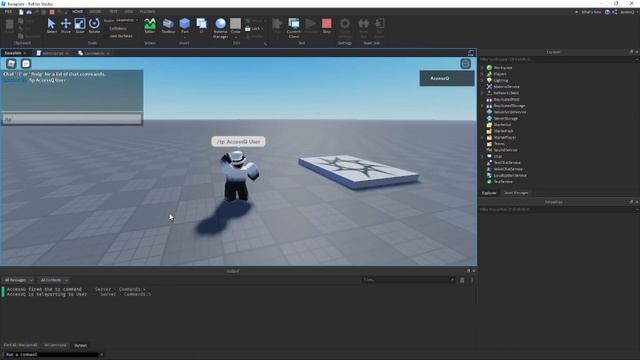Click the new file icon in the quick access bar
Screen dimensions: 640x360
(x=21, y=12)
